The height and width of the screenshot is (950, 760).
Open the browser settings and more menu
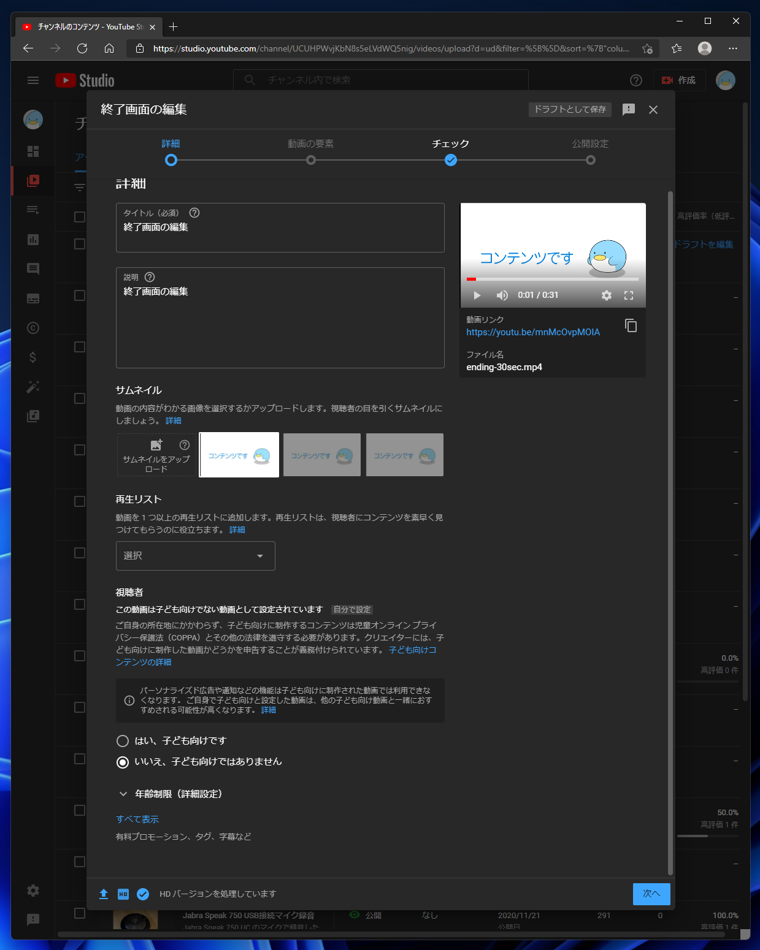pos(733,48)
